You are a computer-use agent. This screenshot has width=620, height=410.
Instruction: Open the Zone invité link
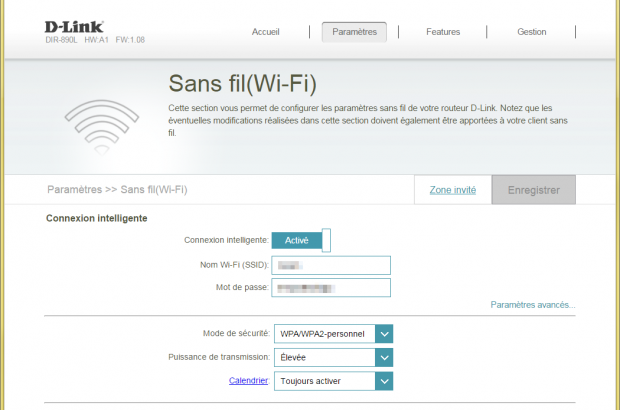coord(452,190)
